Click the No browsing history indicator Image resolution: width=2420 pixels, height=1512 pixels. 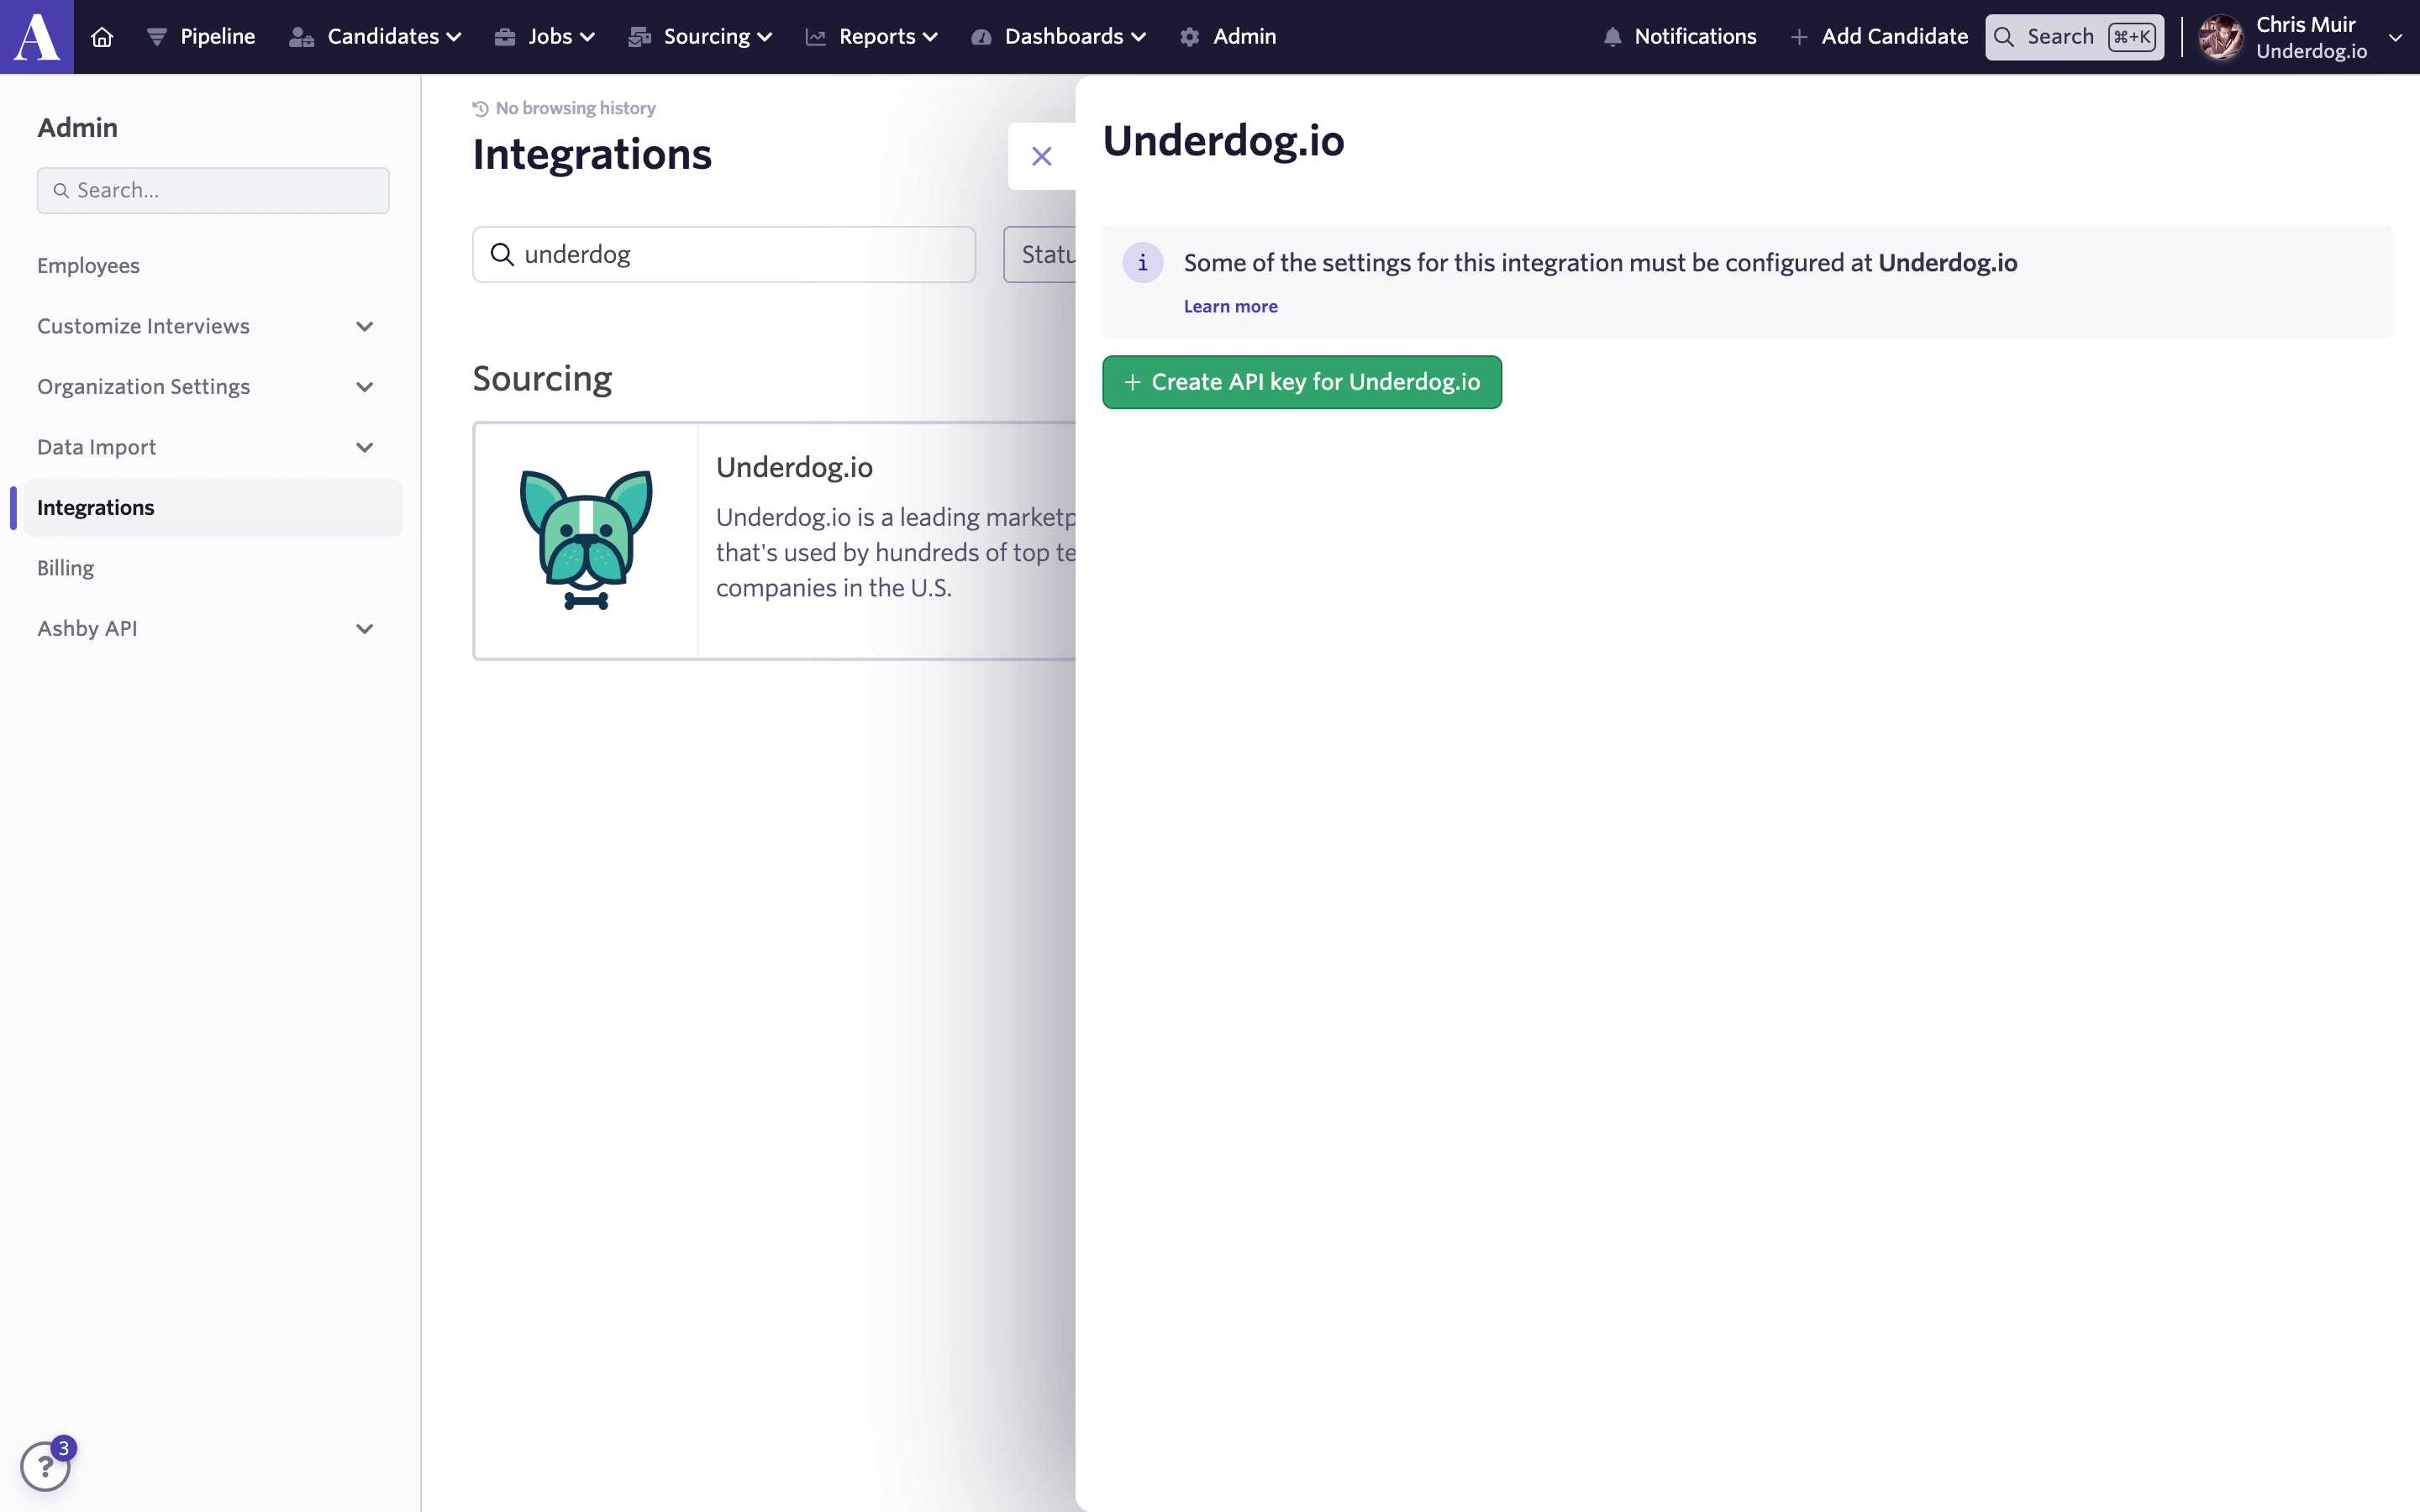[x=564, y=108]
